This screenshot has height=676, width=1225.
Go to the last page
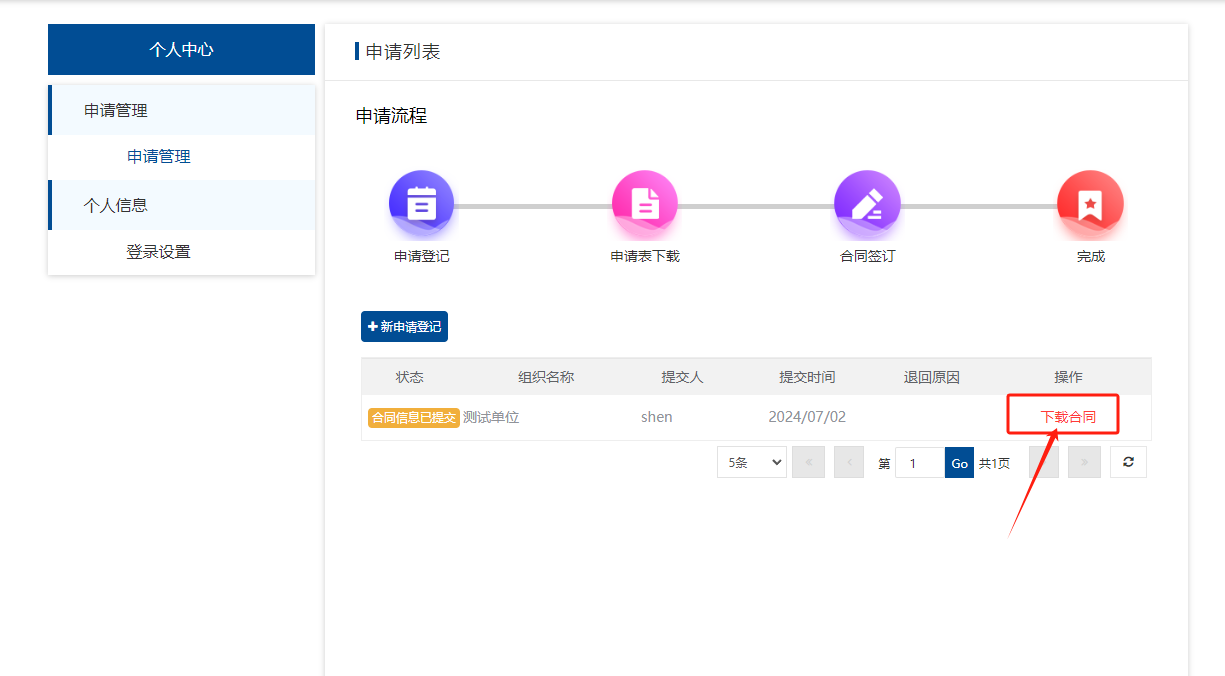pos(1084,462)
